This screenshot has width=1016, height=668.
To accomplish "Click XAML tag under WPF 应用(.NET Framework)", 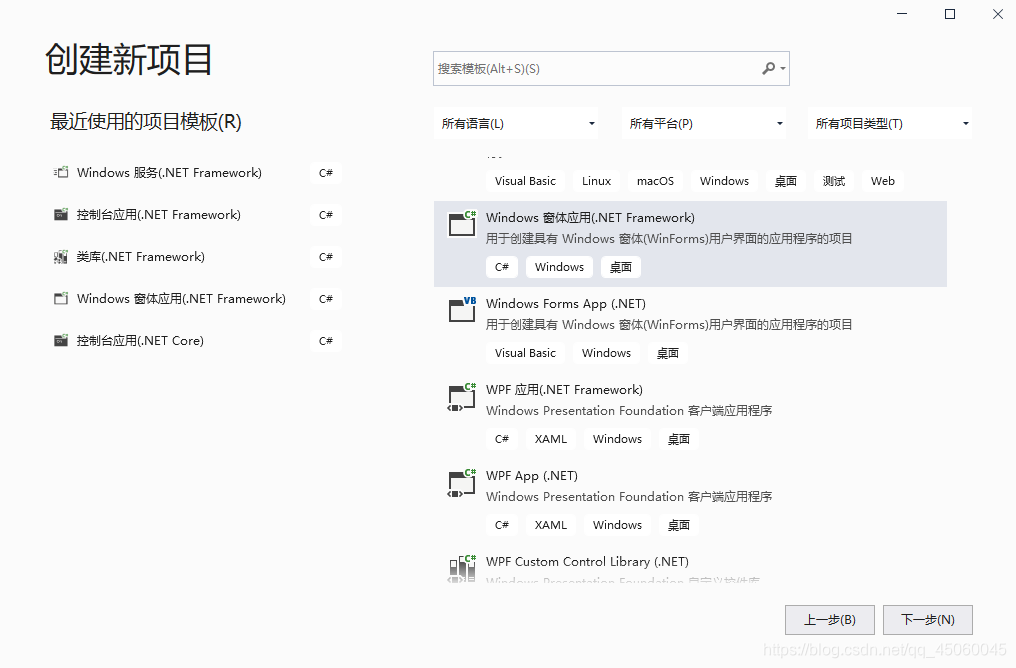I will click(551, 439).
